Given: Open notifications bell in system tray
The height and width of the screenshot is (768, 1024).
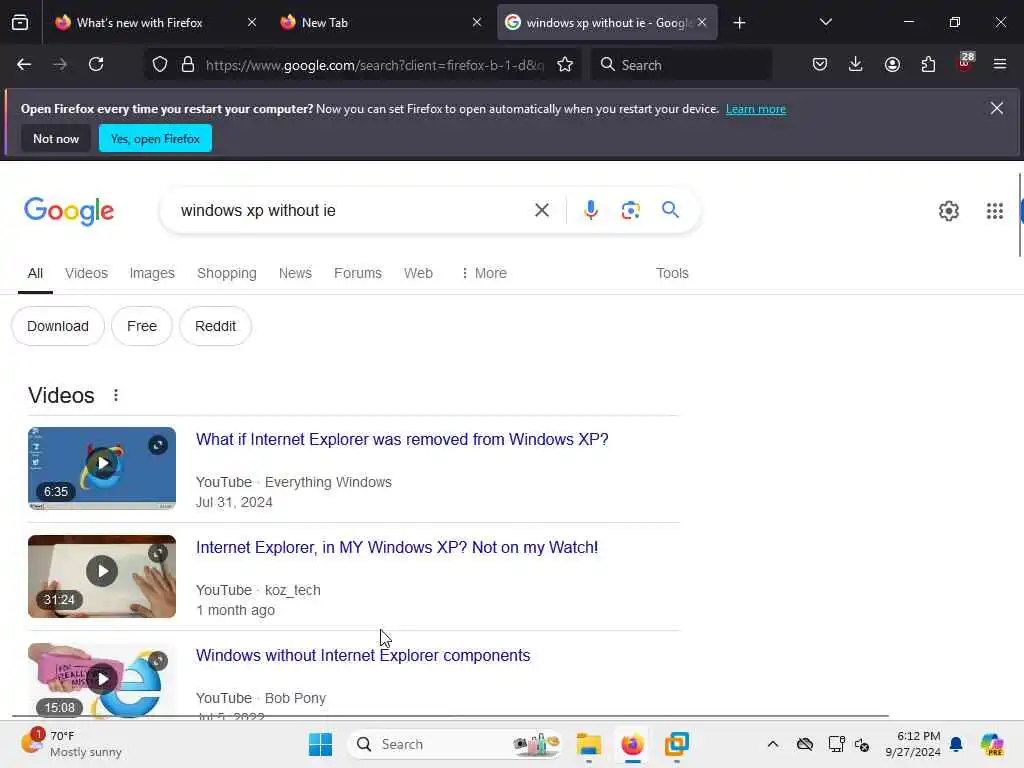Looking at the screenshot, I should point(956,744).
